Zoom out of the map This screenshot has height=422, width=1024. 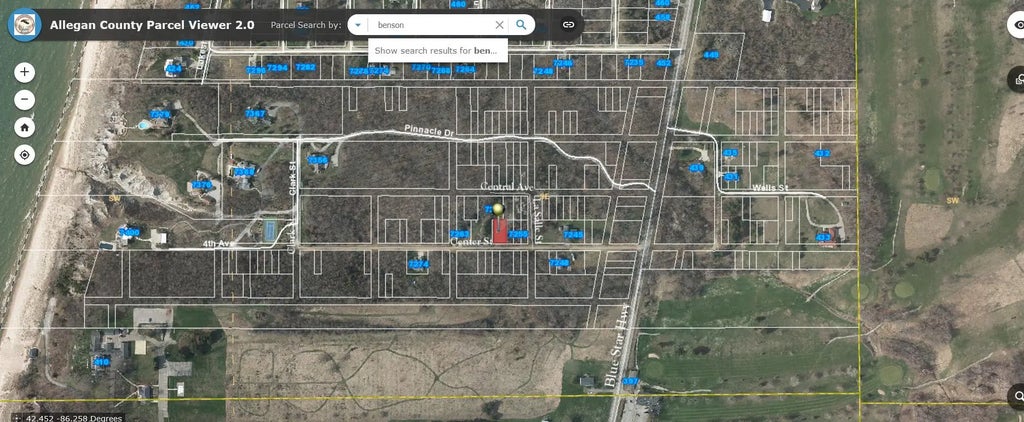[x=24, y=100]
